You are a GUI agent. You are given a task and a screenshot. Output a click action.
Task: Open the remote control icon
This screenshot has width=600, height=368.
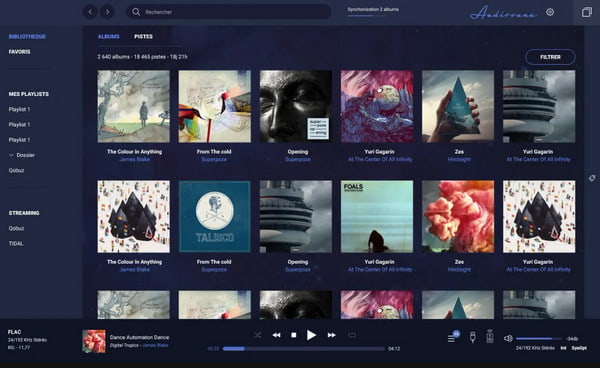point(490,336)
